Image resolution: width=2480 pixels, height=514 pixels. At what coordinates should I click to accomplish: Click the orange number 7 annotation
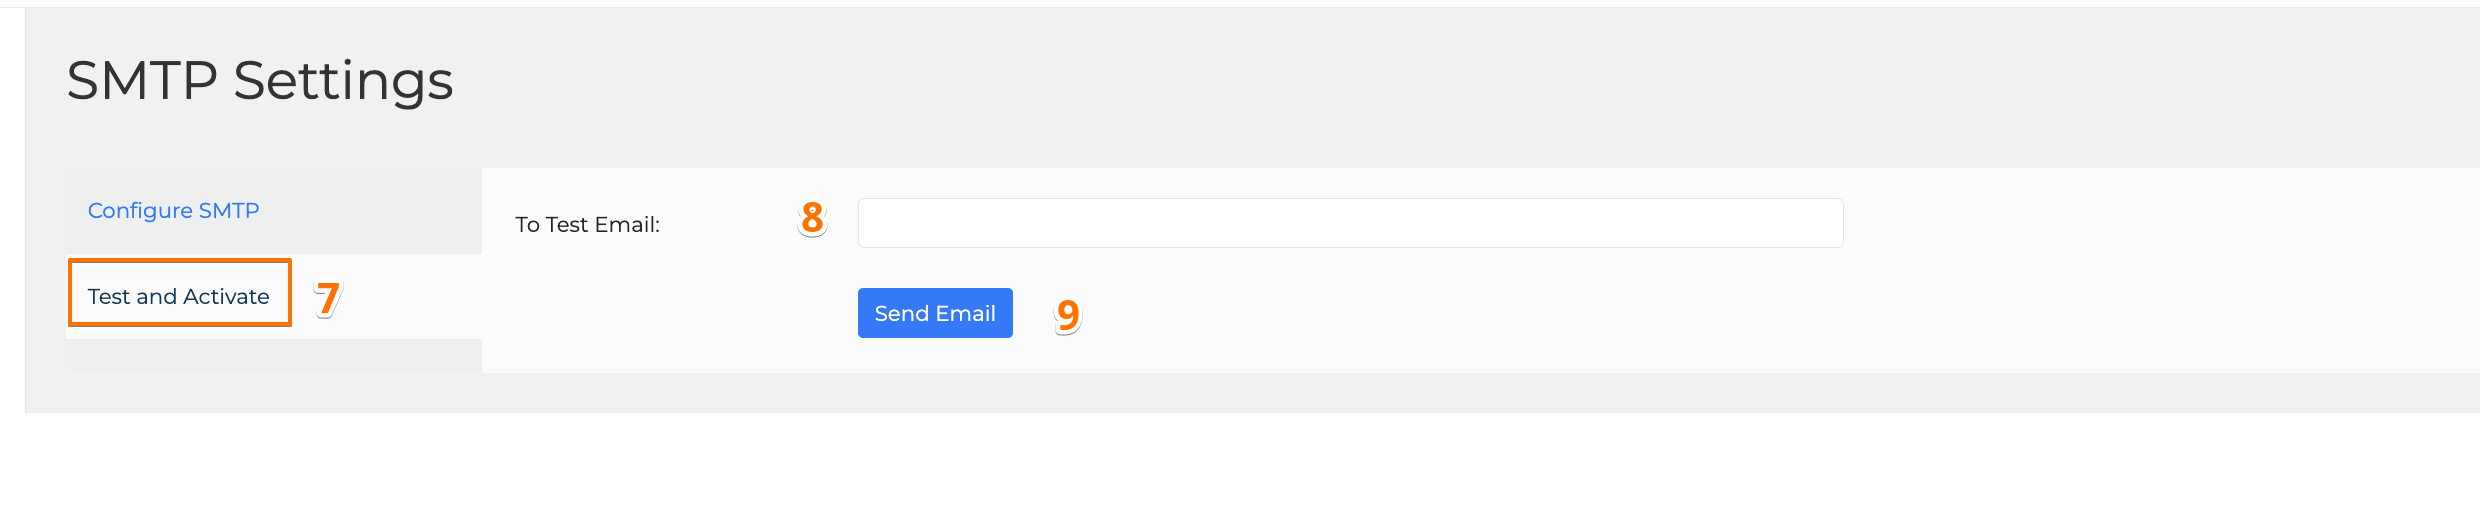pyautogui.click(x=327, y=298)
